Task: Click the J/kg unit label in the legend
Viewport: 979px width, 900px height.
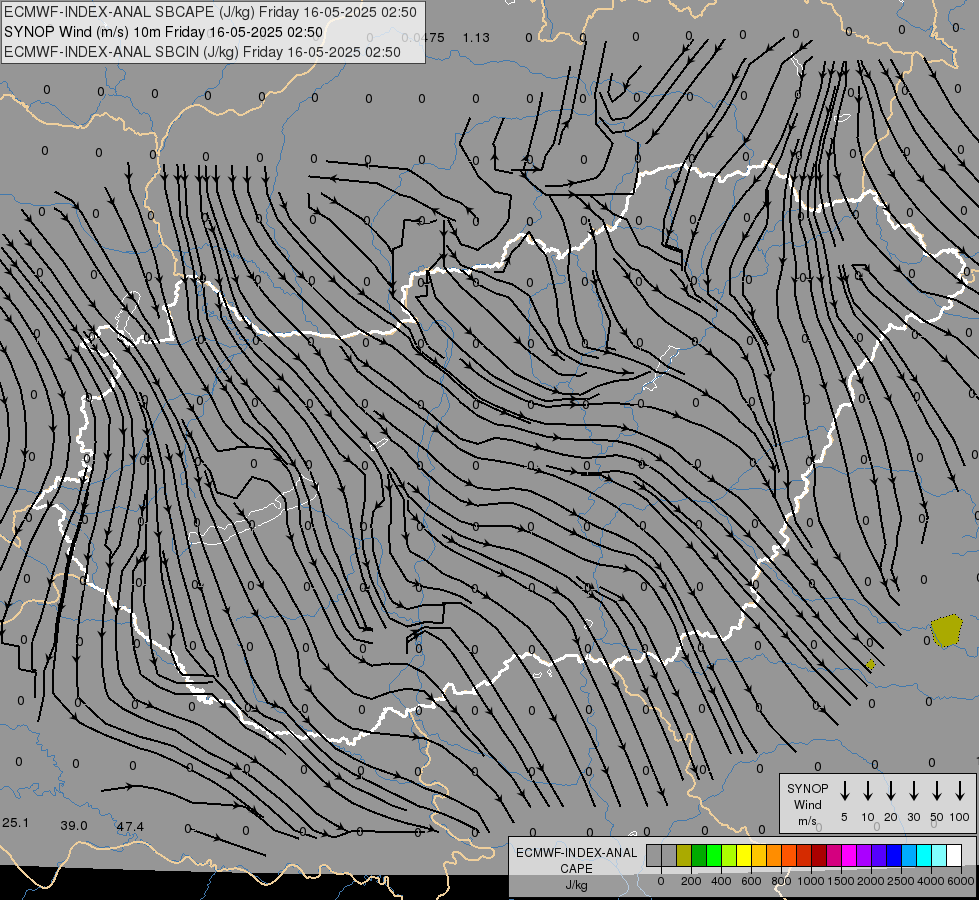Action: [576, 885]
